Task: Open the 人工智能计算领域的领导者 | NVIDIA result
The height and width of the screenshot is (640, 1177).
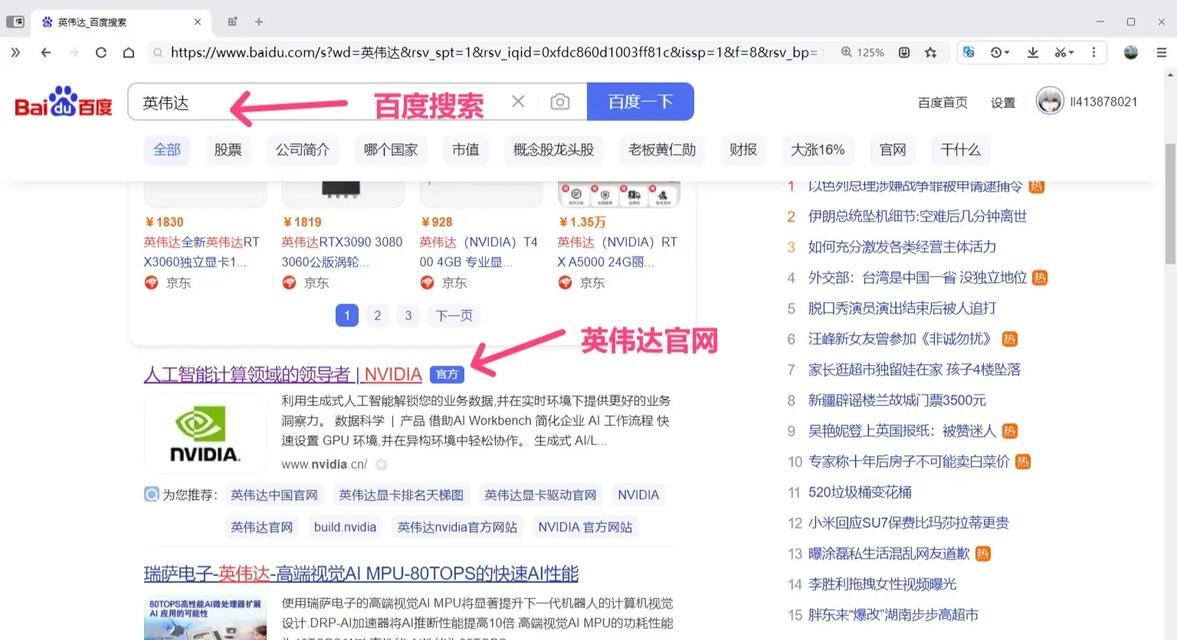Action: coord(283,374)
